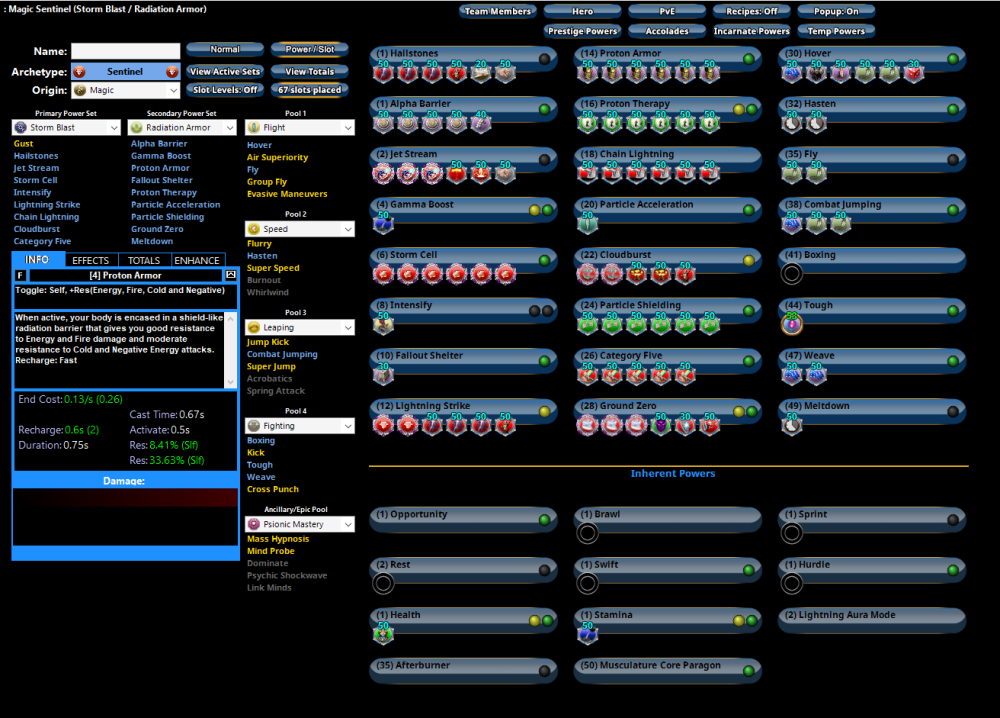The image size is (1000, 718).
Task: Click the Particle Acceleration enhancement slot
Action: [587, 223]
